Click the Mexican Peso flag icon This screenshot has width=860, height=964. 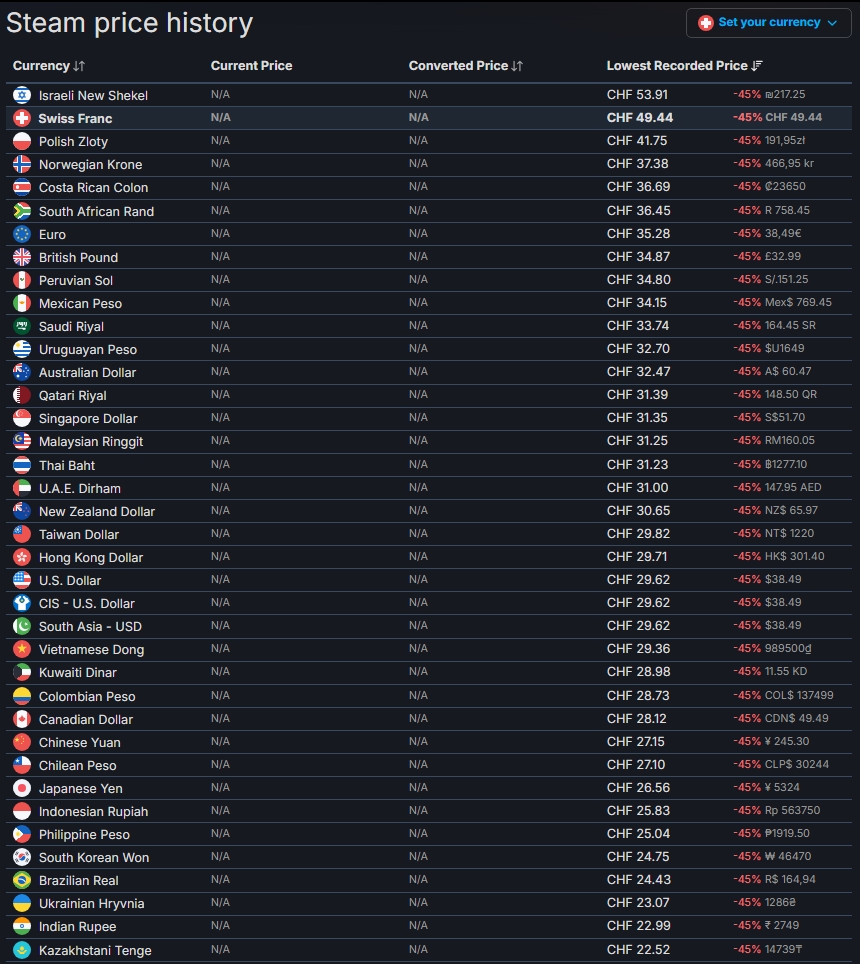pos(22,303)
